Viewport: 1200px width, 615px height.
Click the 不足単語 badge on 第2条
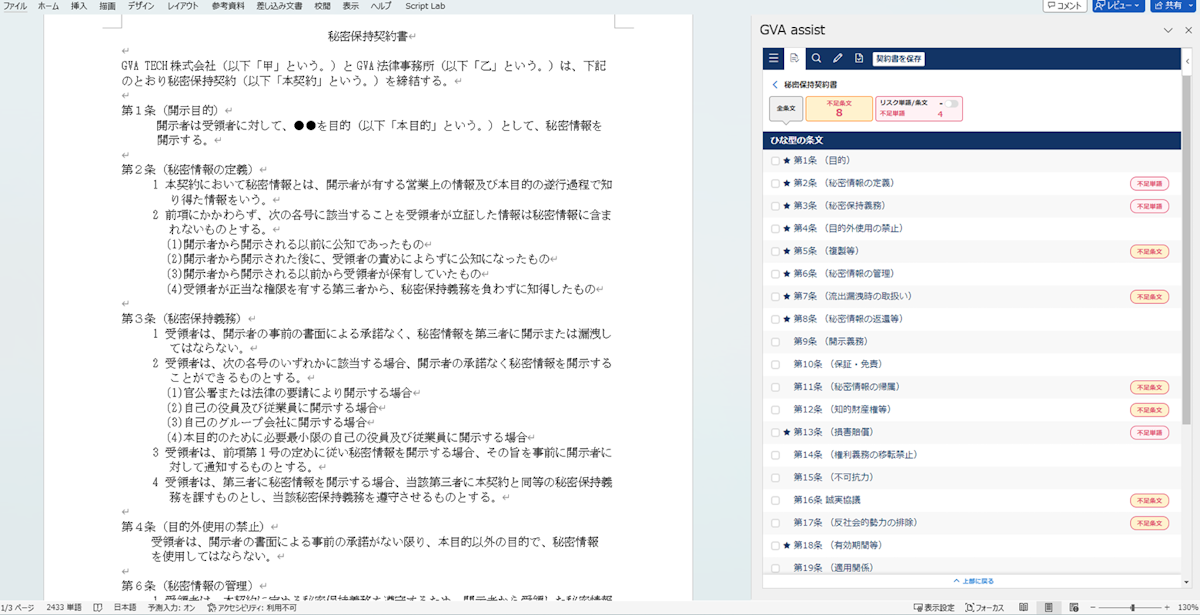click(1149, 183)
